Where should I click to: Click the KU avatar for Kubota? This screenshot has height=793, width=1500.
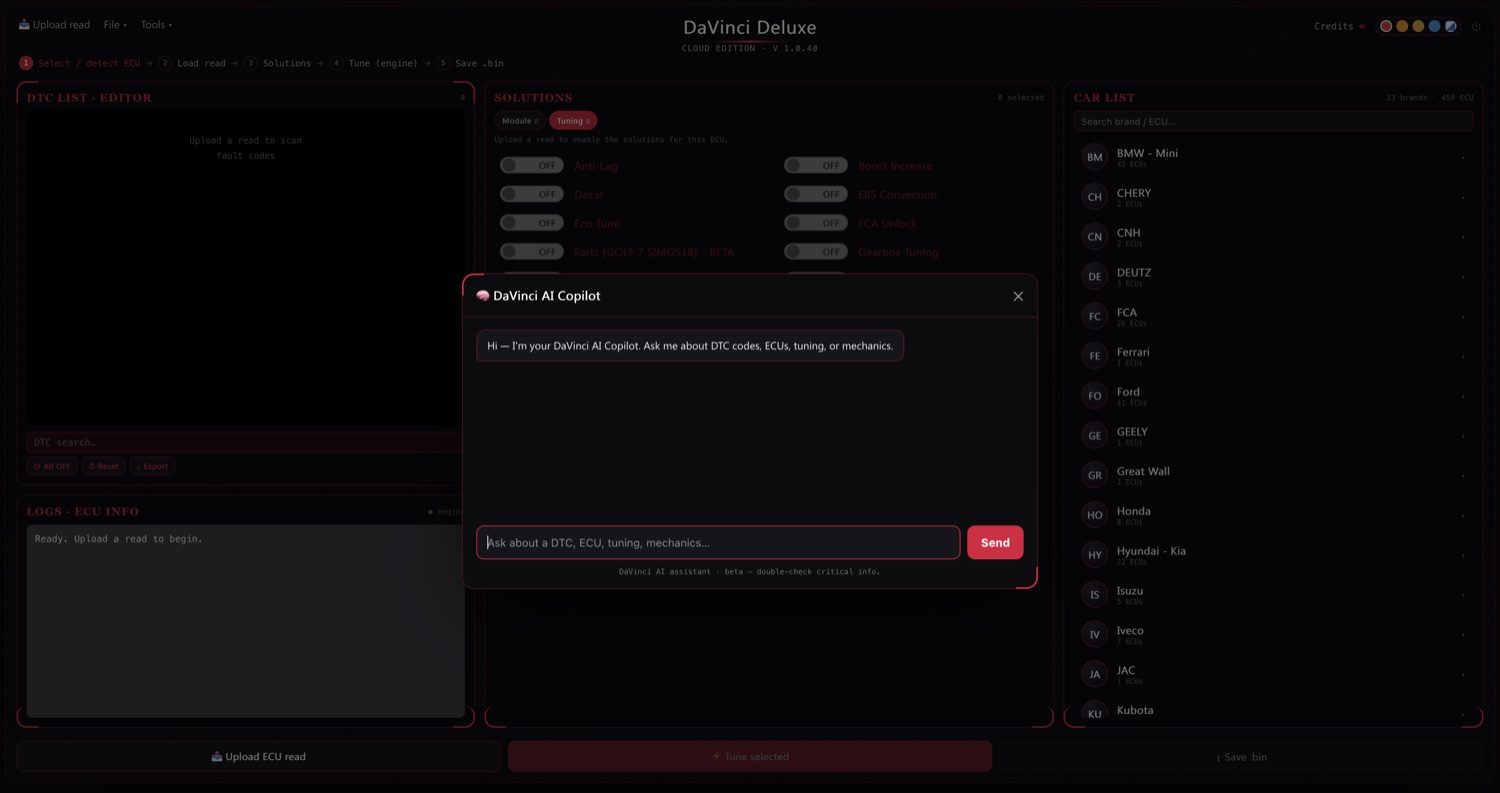(1095, 713)
